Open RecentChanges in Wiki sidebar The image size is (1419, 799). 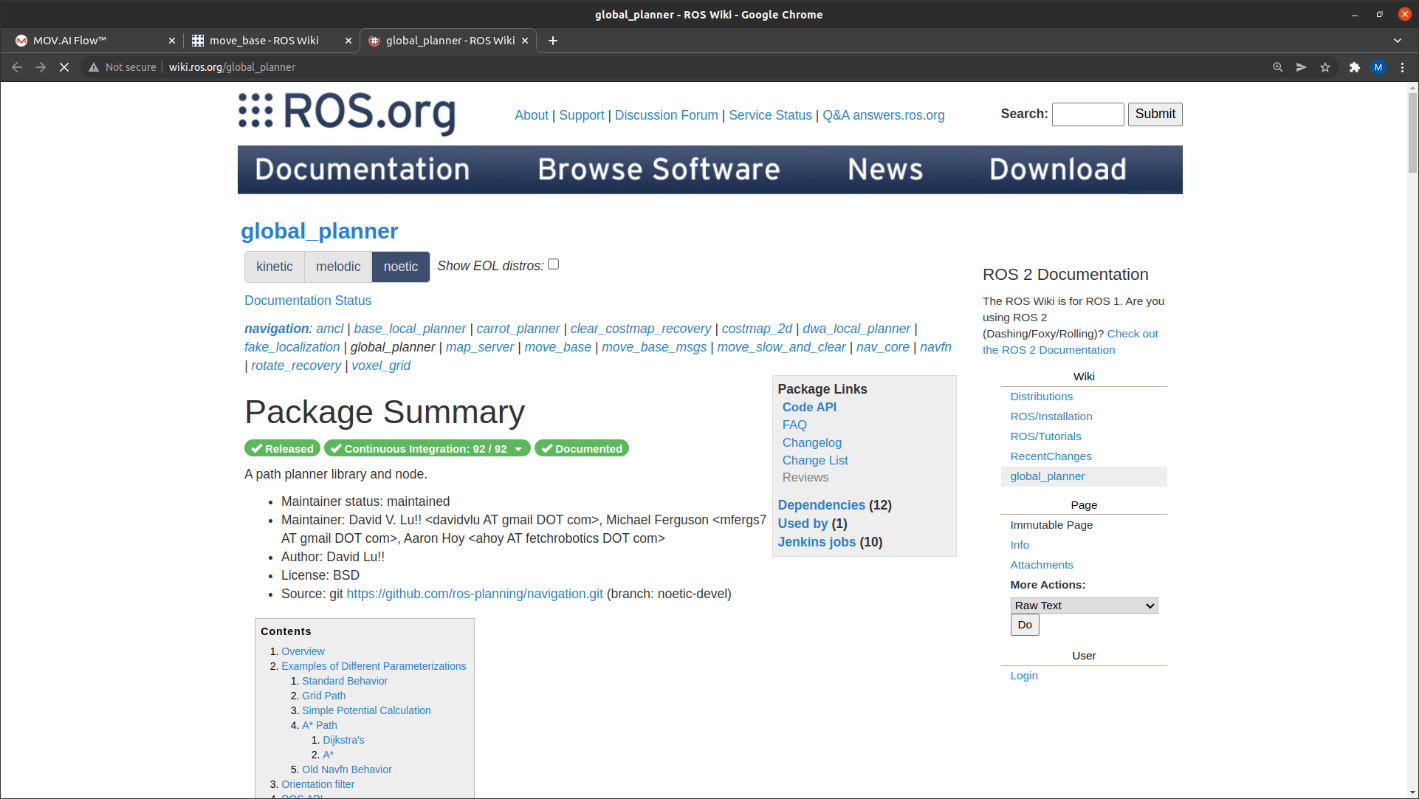point(1051,456)
